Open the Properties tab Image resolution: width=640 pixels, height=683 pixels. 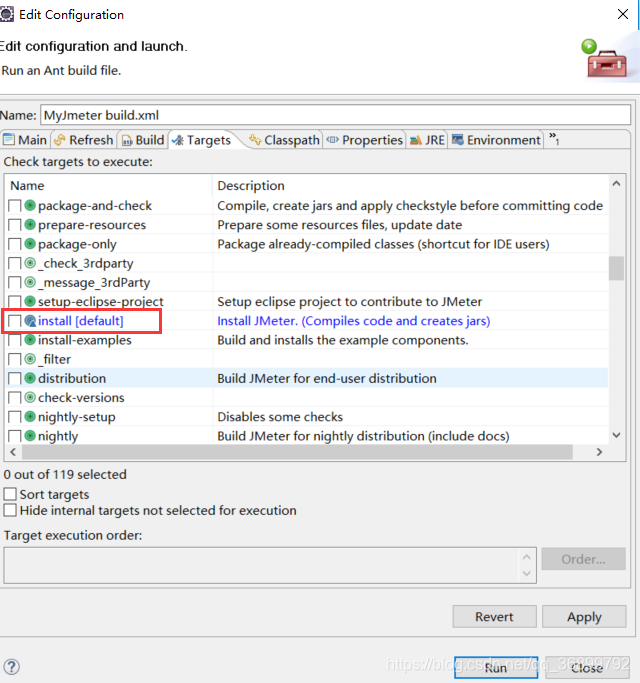click(x=365, y=140)
